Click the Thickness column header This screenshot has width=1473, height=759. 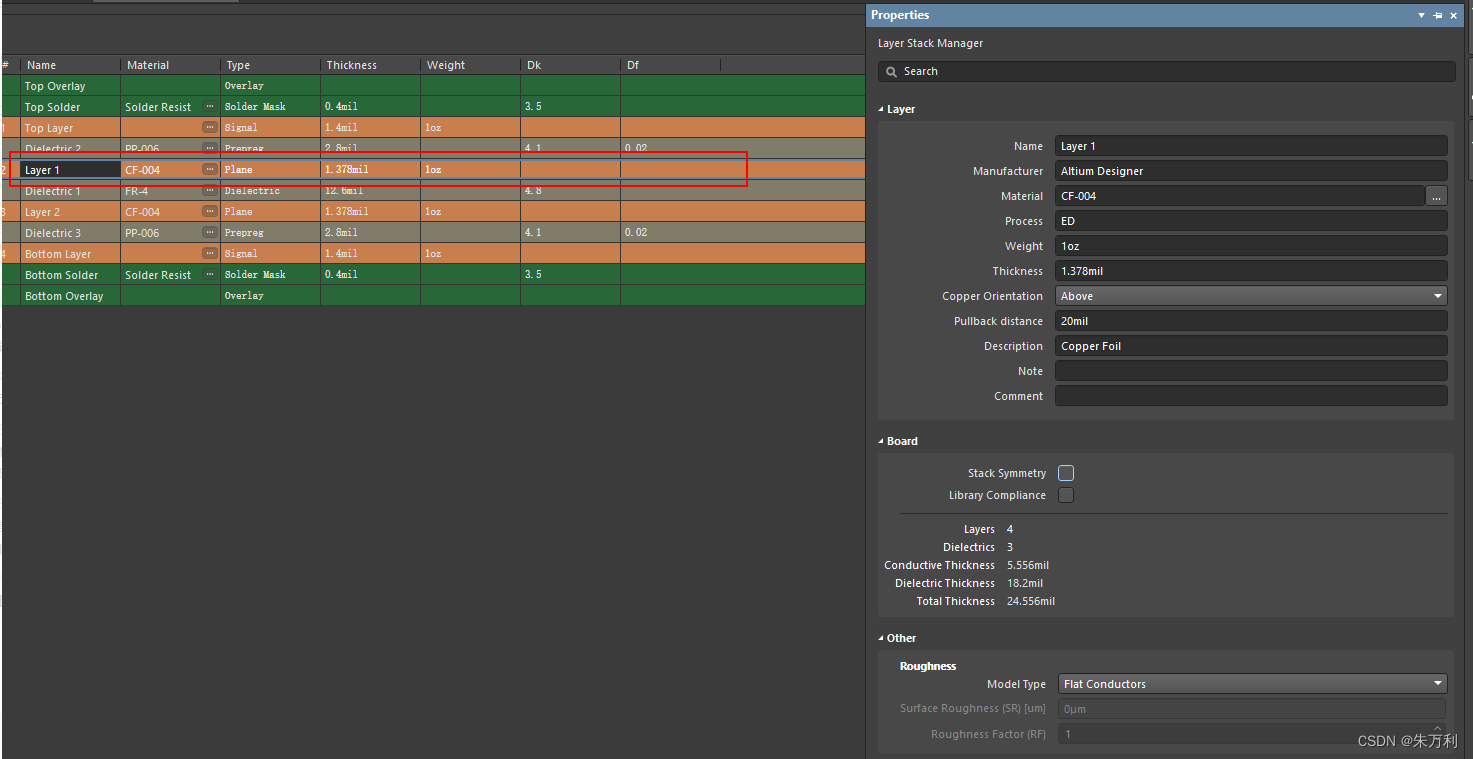pos(352,65)
